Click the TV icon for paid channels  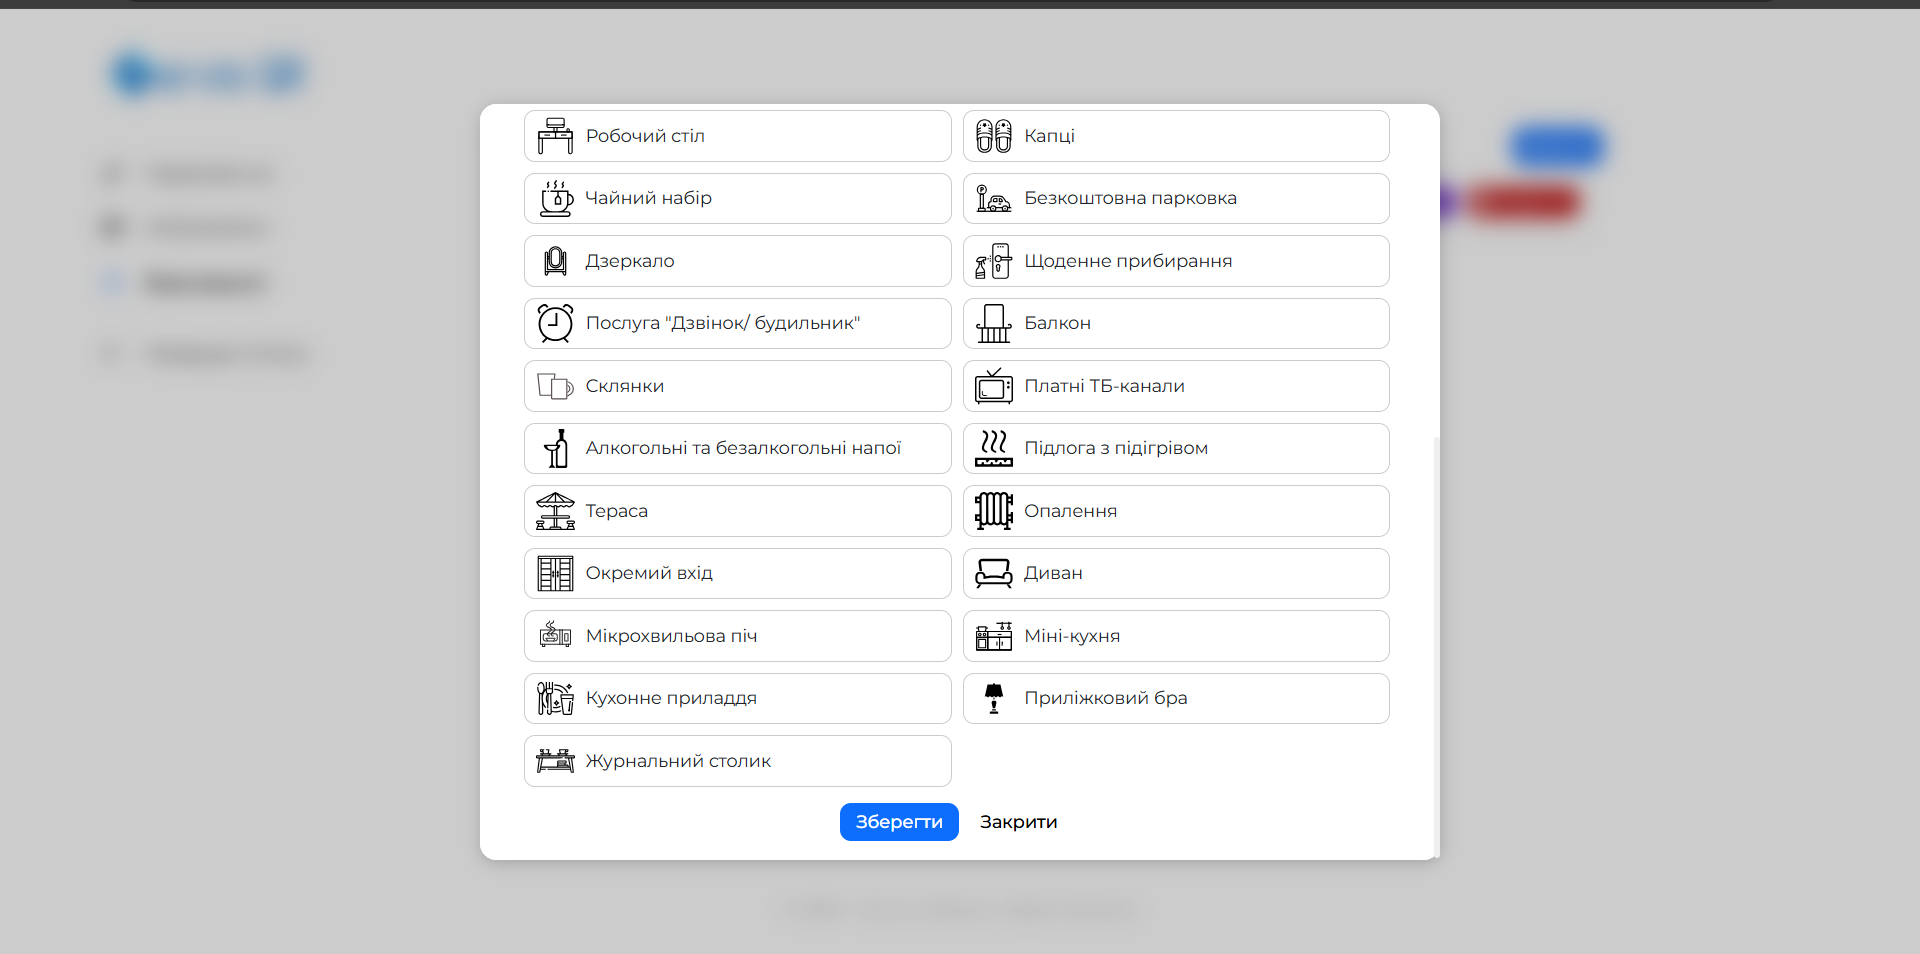(993, 386)
